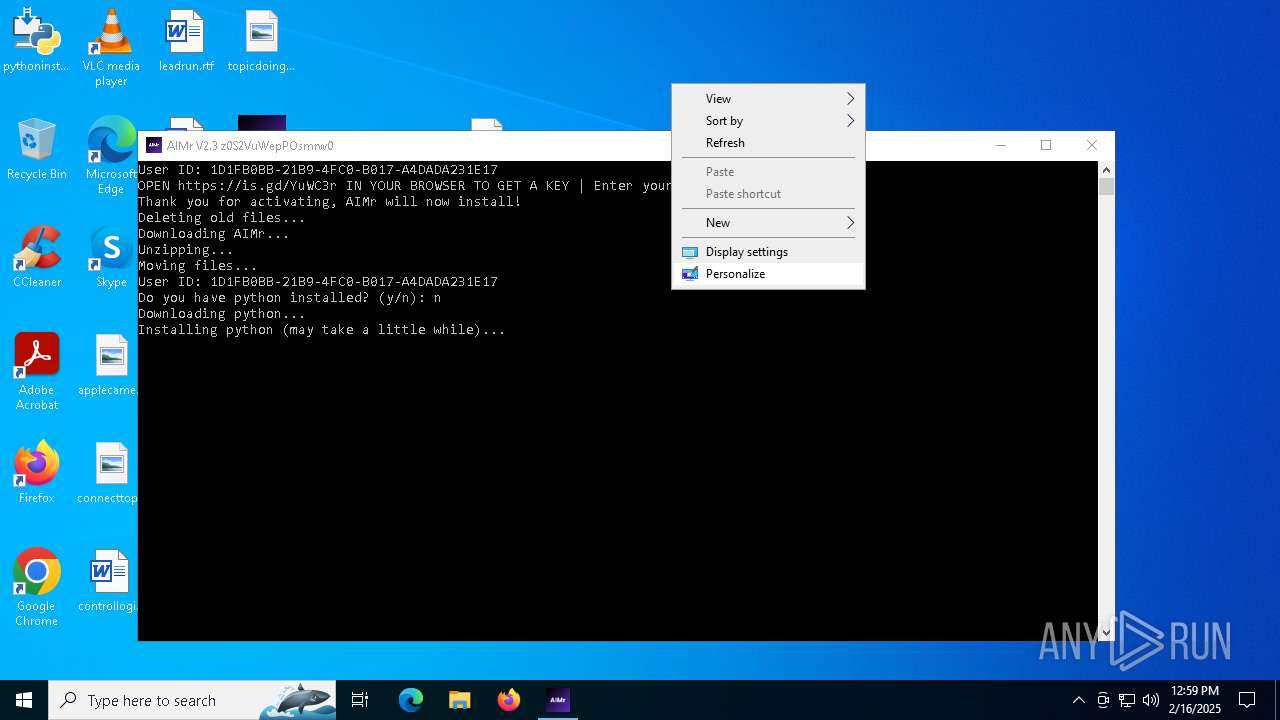This screenshot has height=720, width=1280.
Task: Open the notification center icon
Action: tap(1247, 700)
